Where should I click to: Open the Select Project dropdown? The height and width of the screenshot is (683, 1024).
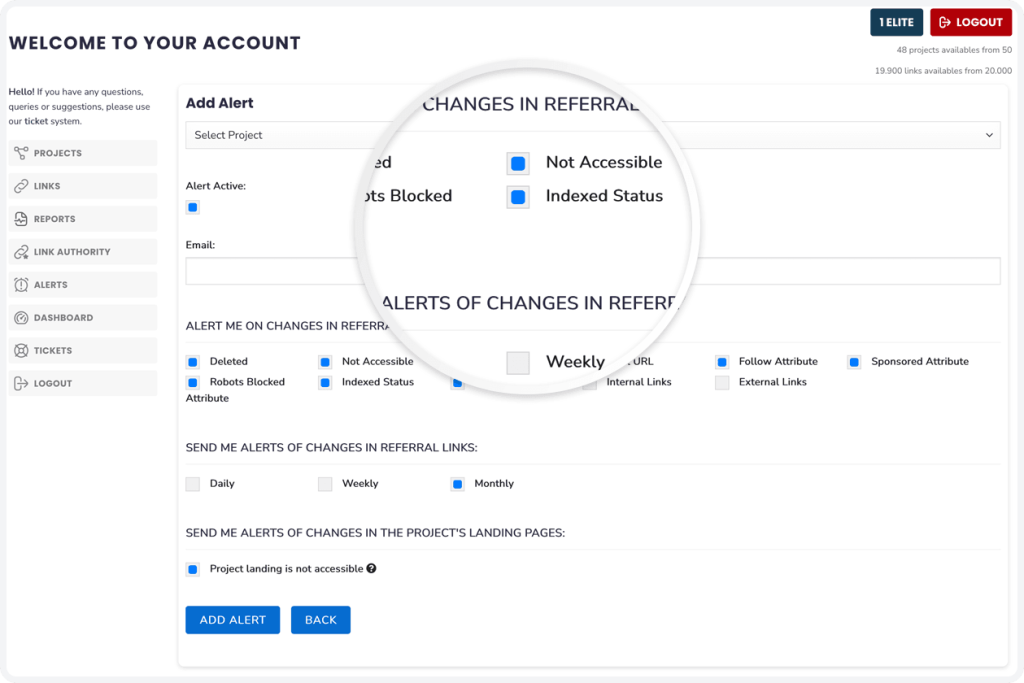coord(593,135)
